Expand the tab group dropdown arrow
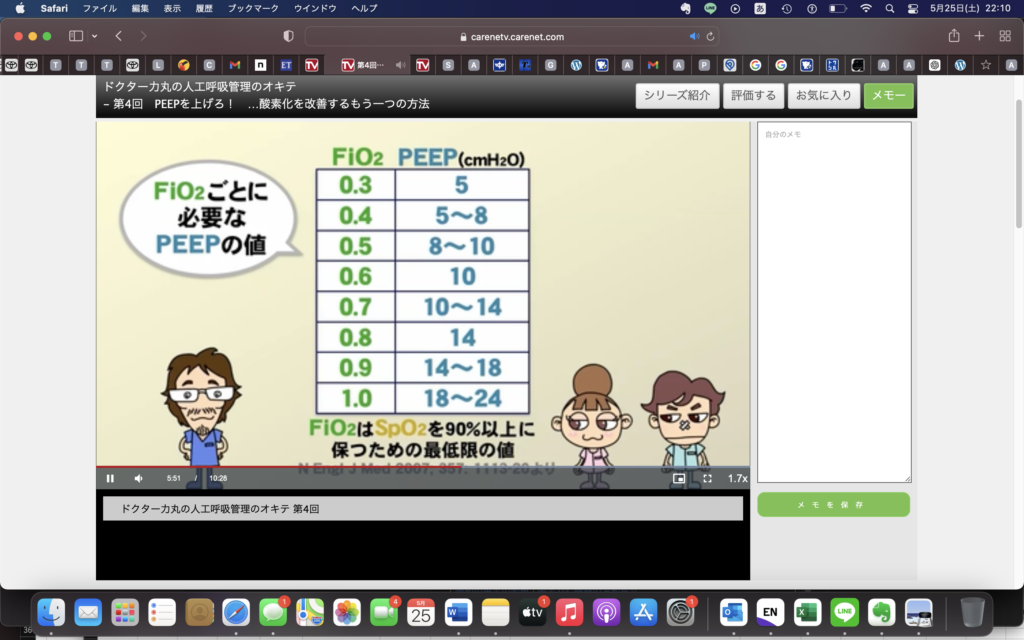The height and width of the screenshot is (640, 1024). 95,36
